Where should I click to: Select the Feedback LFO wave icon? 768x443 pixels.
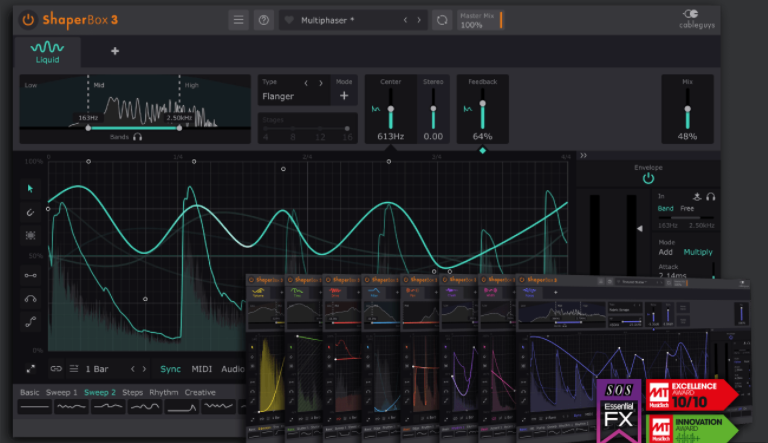pyautogui.click(x=468, y=109)
